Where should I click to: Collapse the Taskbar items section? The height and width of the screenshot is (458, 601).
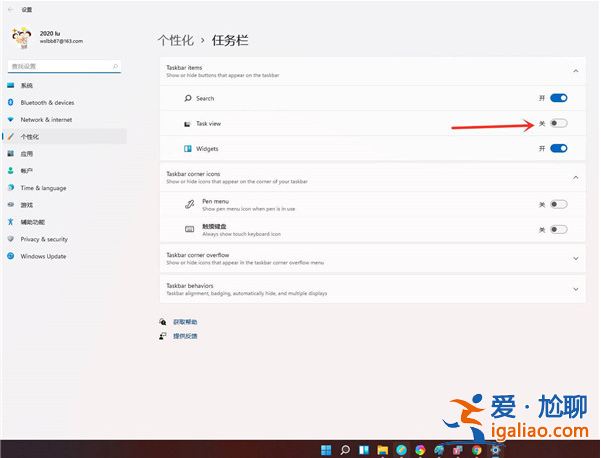(575, 71)
